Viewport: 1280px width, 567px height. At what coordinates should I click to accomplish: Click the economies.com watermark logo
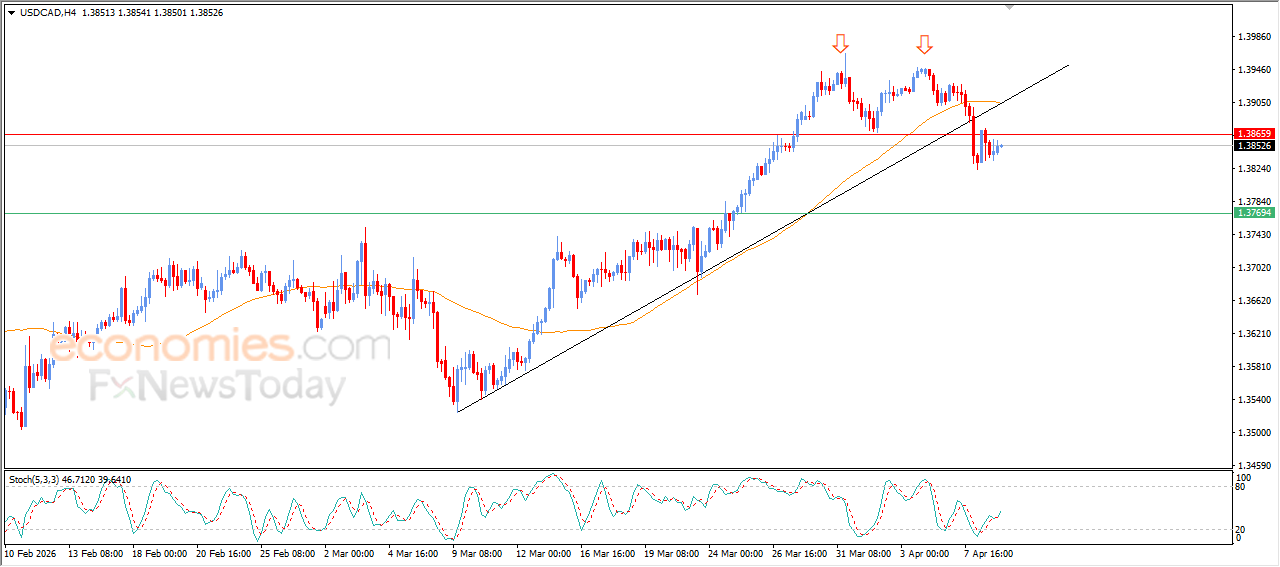pos(220,347)
